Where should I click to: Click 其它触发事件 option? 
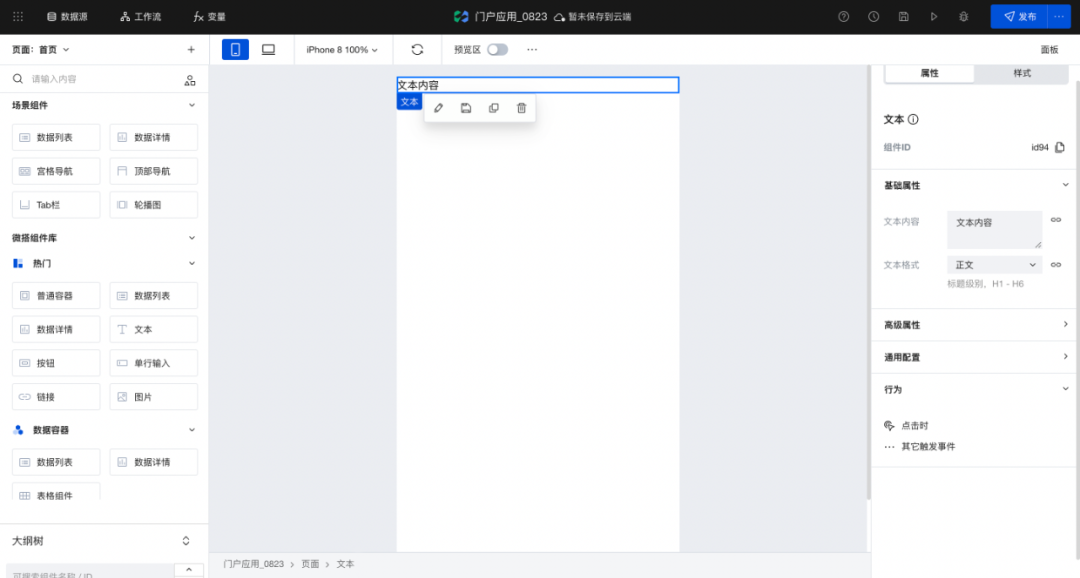920,446
